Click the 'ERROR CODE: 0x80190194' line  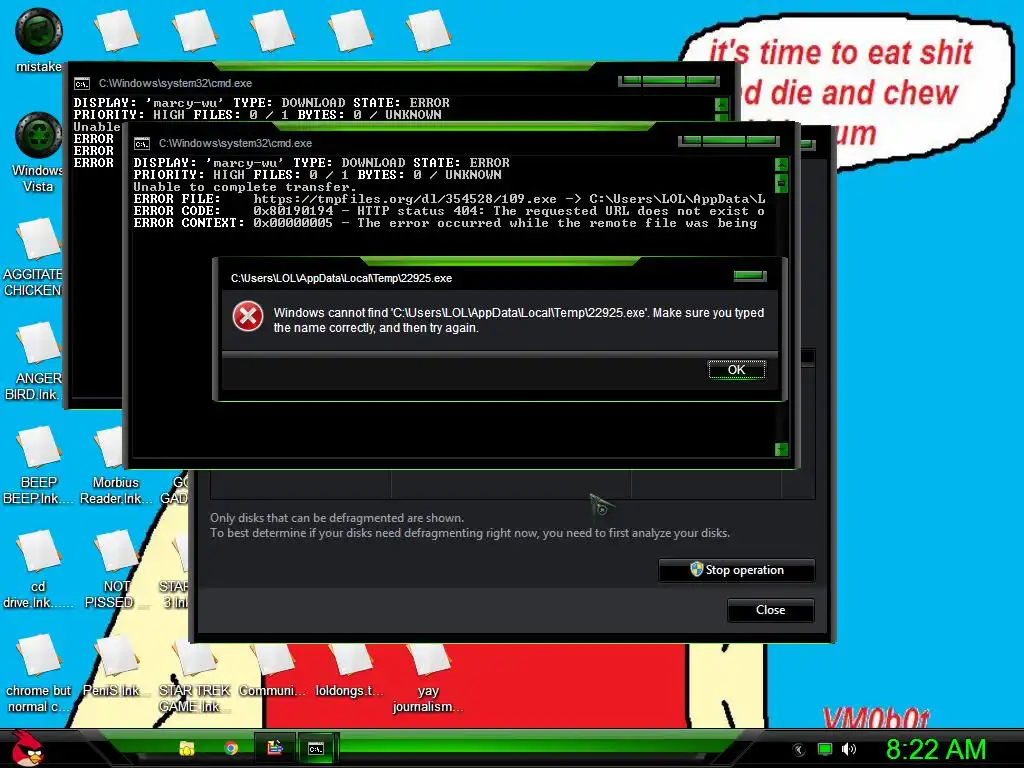tap(449, 211)
